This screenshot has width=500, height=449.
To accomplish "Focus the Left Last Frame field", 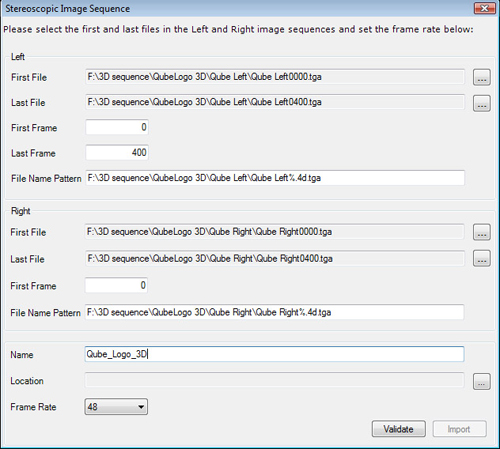I will click(117, 152).
